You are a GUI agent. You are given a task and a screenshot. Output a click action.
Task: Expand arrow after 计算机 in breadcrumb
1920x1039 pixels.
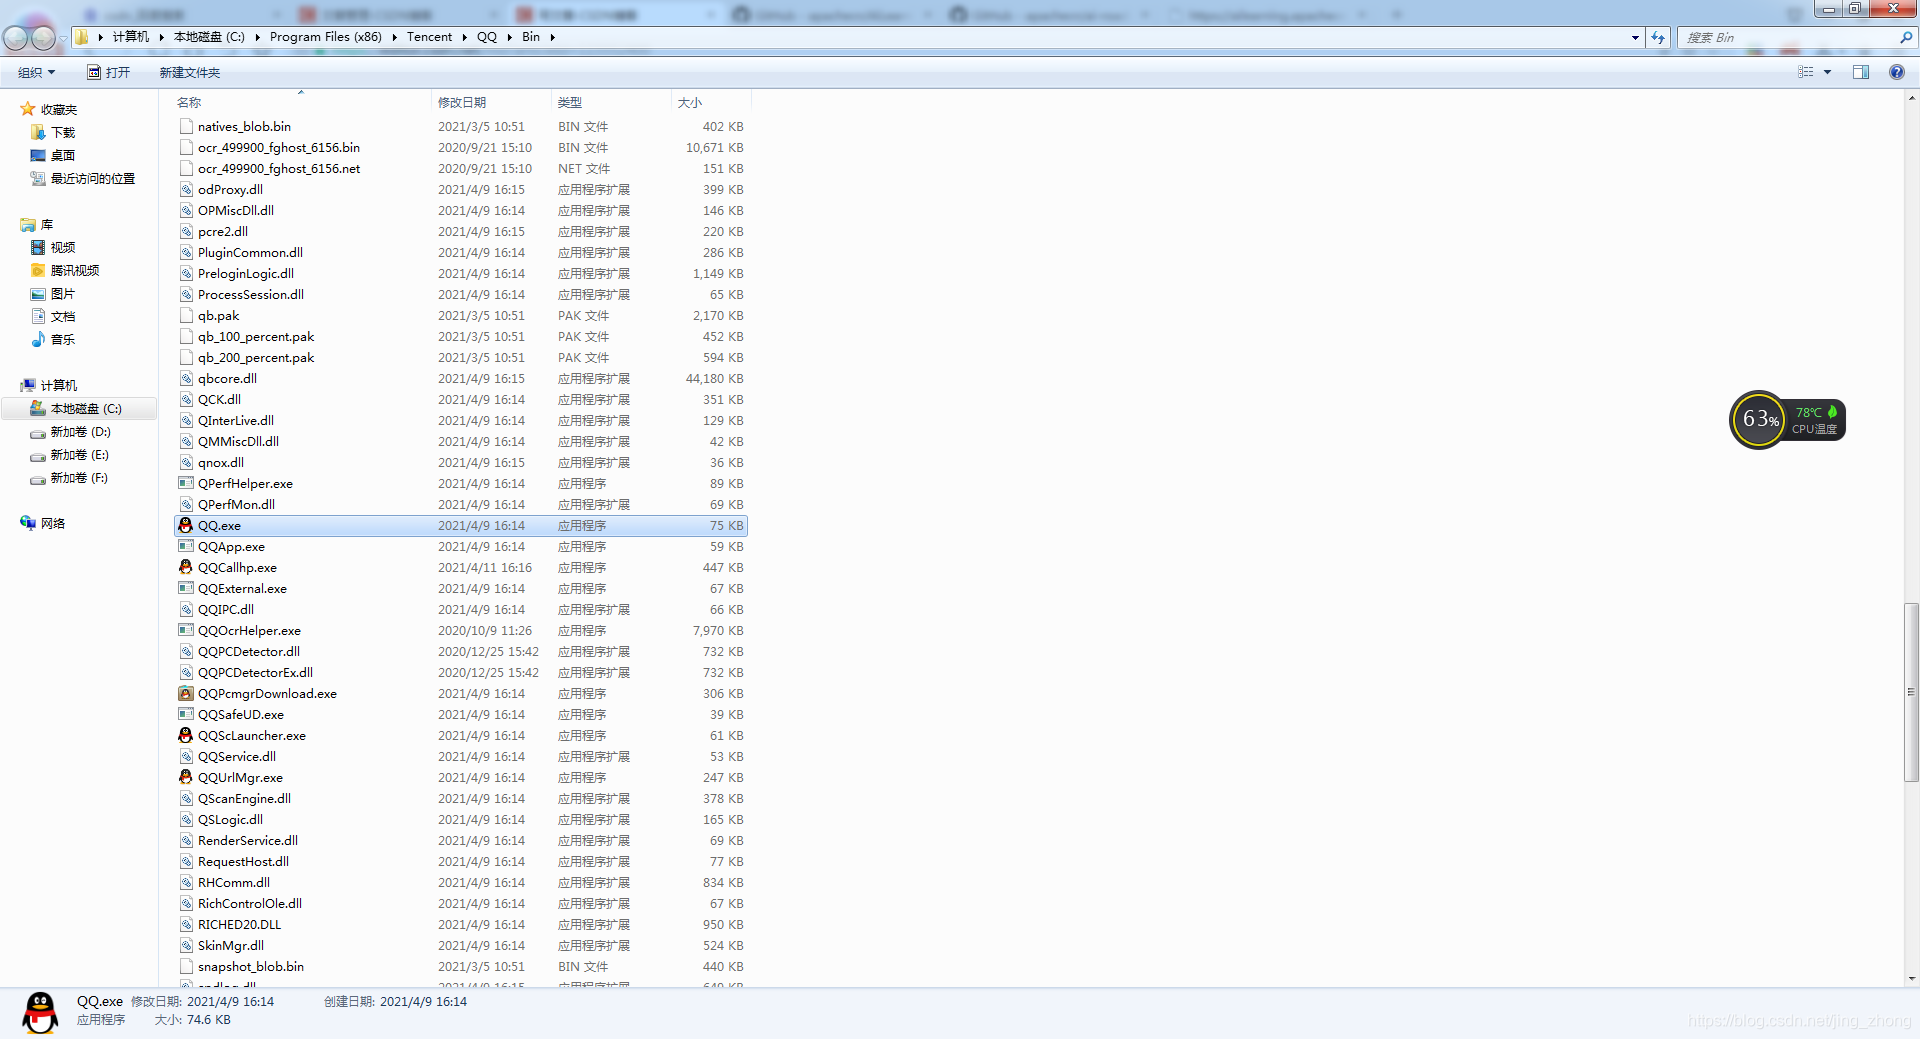(x=161, y=37)
